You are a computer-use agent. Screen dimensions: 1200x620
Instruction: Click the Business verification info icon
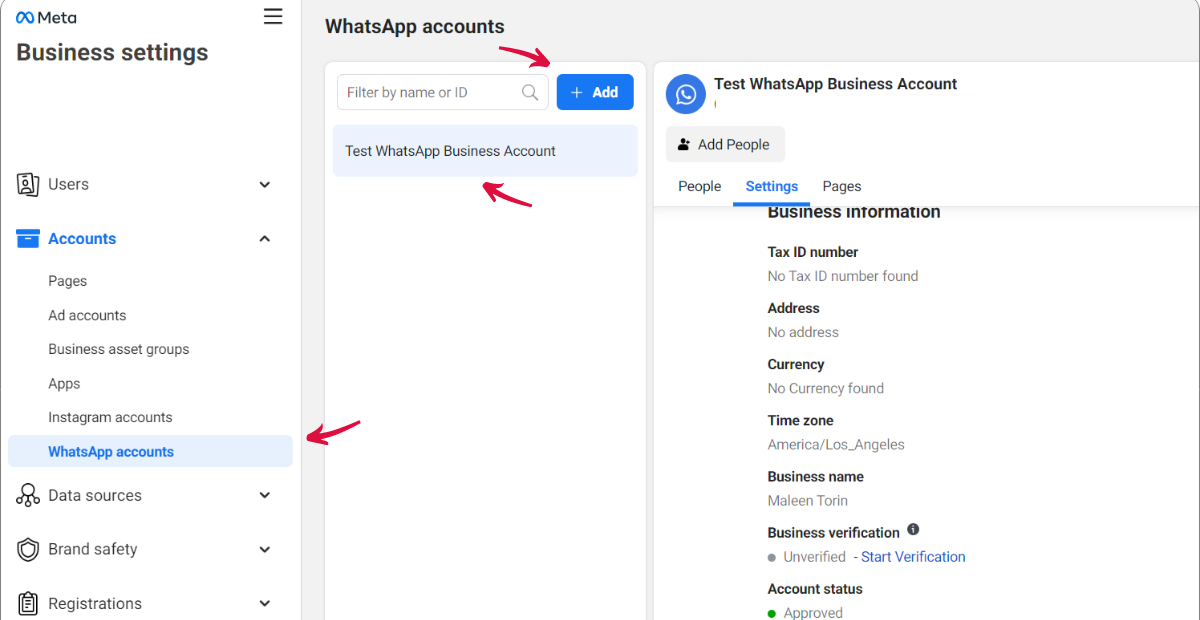tap(913, 530)
